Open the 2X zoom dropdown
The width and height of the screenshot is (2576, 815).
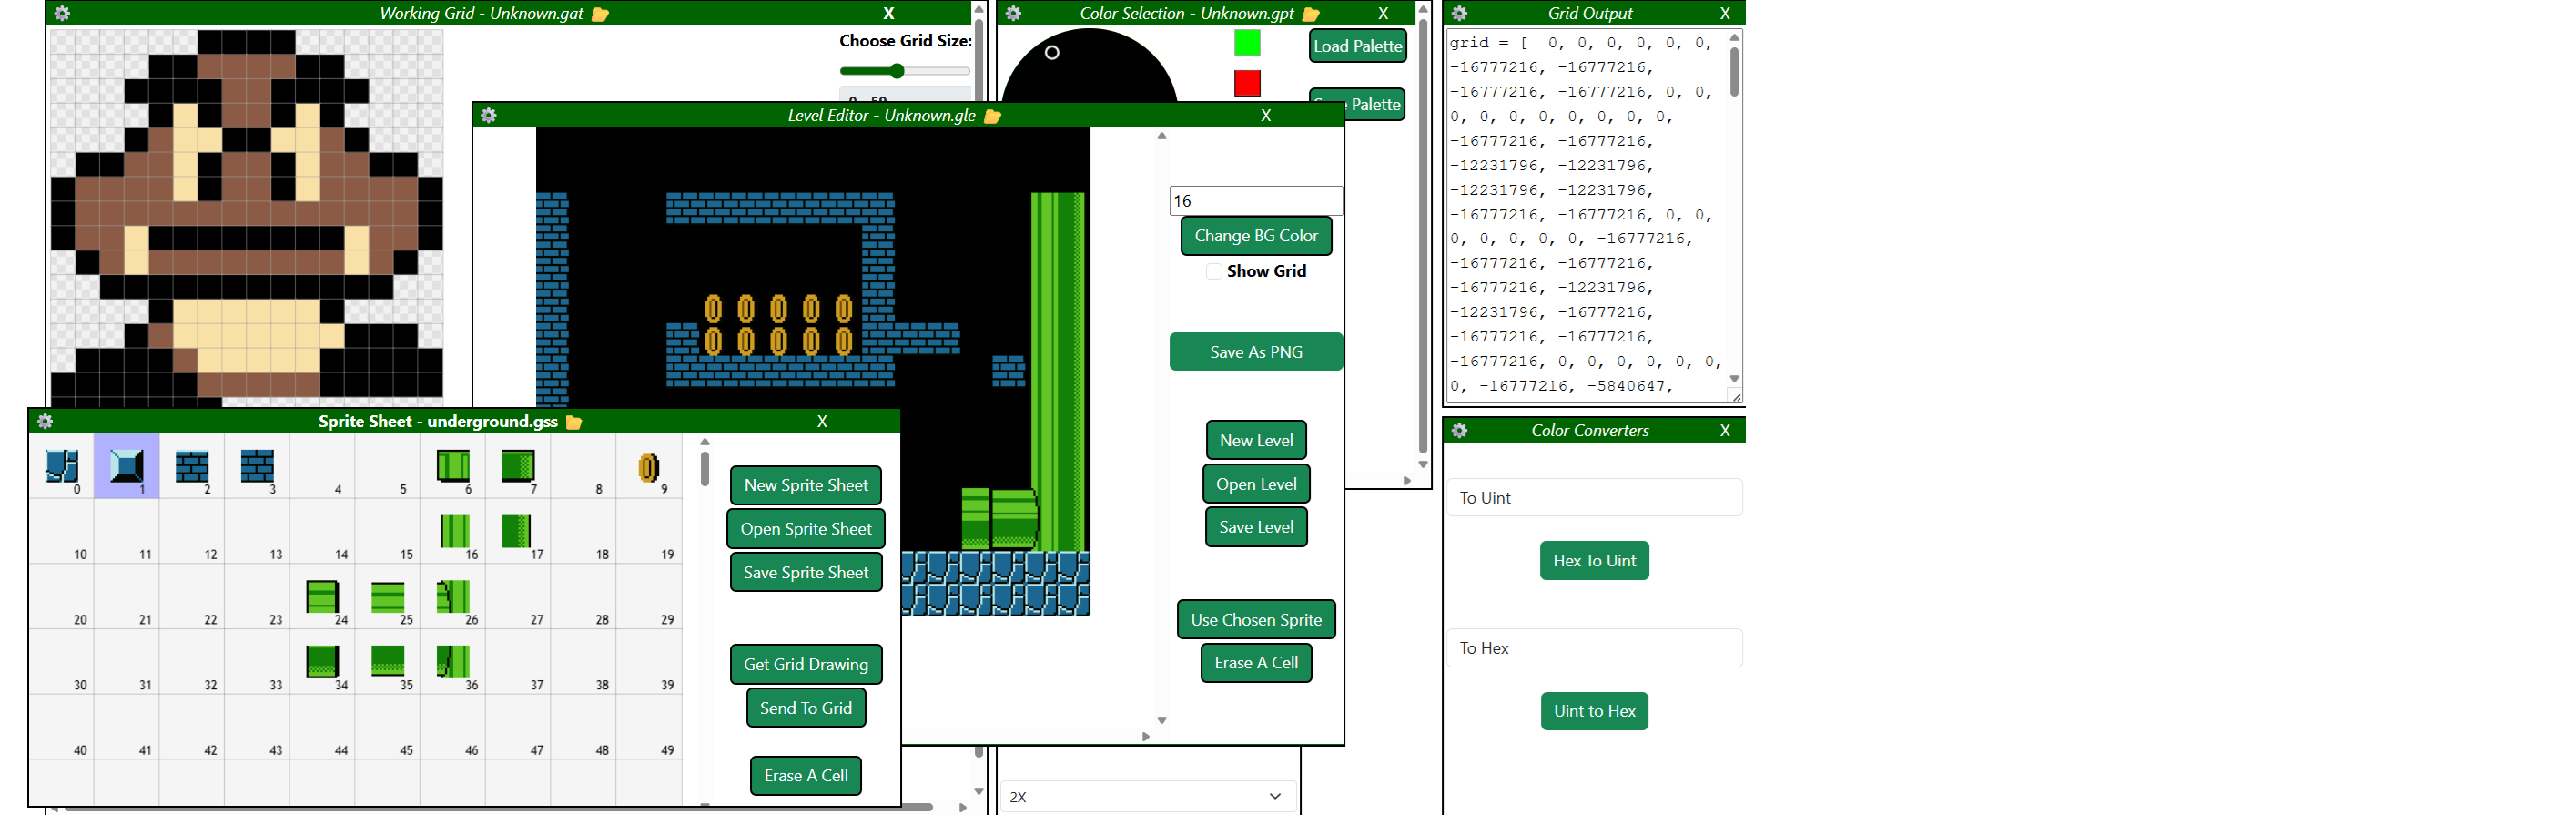tap(1147, 796)
